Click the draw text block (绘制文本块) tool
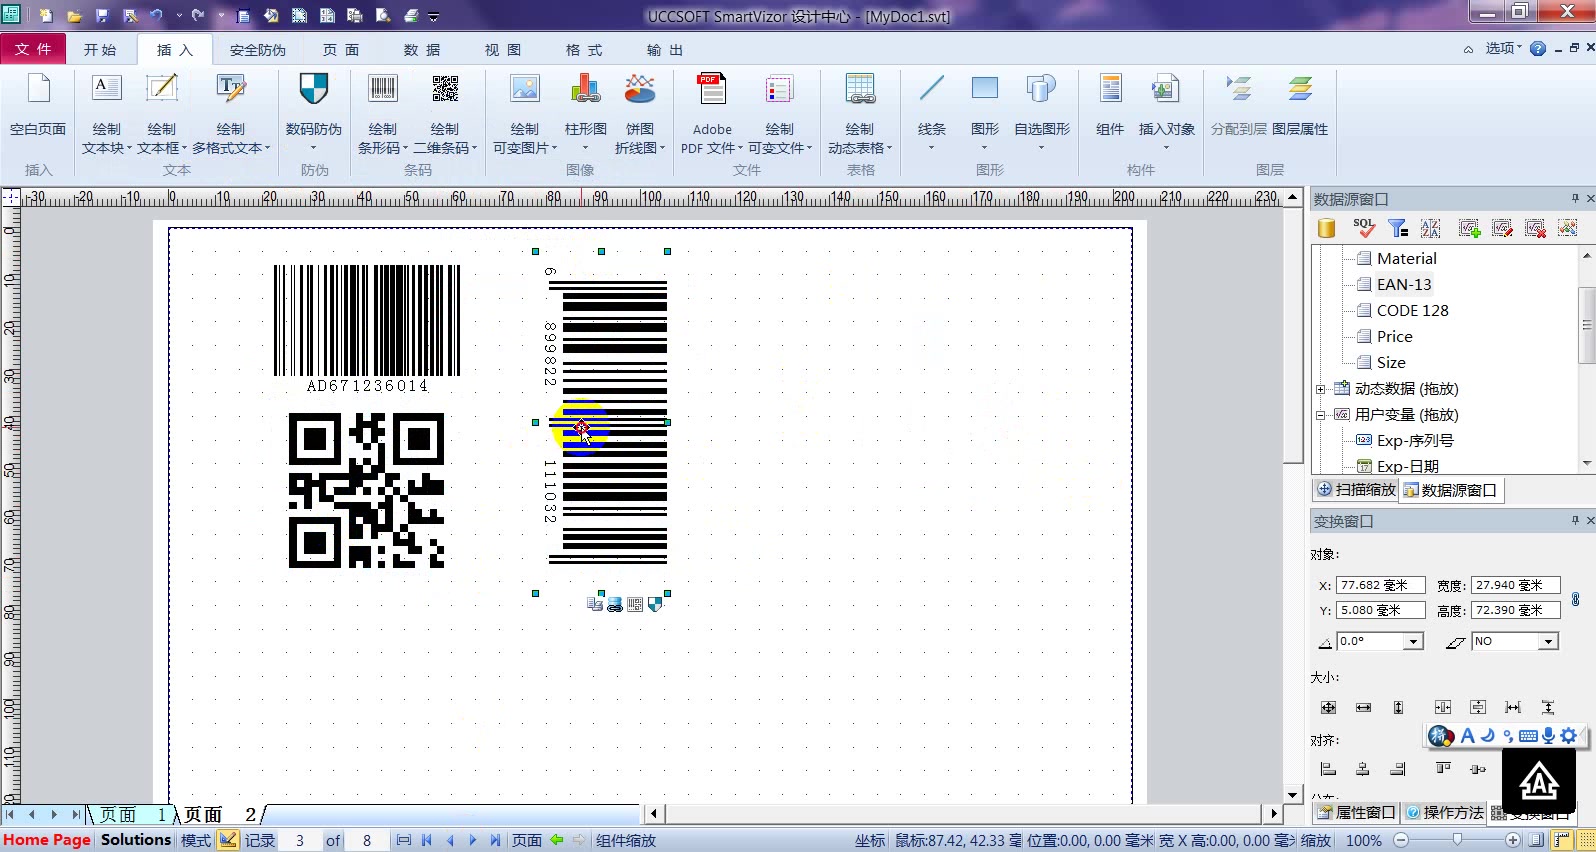The image size is (1596, 852). (x=106, y=113)
